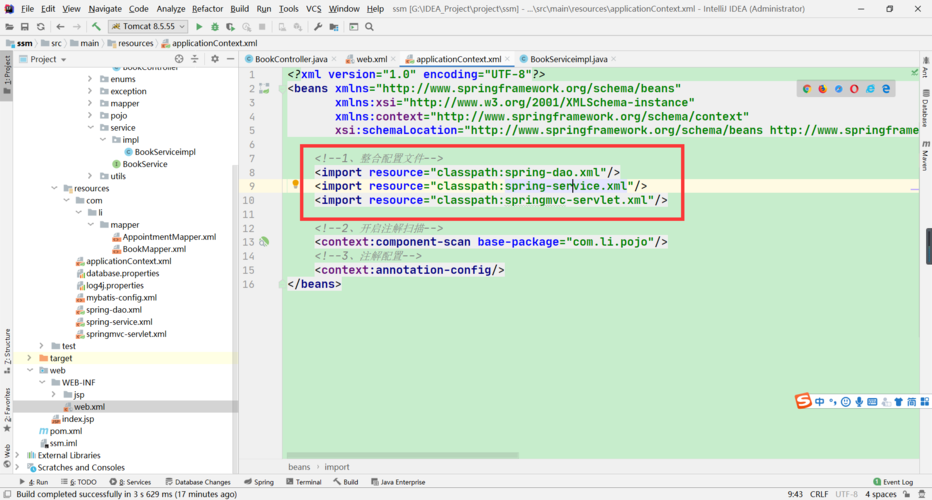This screenshot has height=500, width=932.
Task: Collapse all in Project panel
Action: (x=194, y=59)
